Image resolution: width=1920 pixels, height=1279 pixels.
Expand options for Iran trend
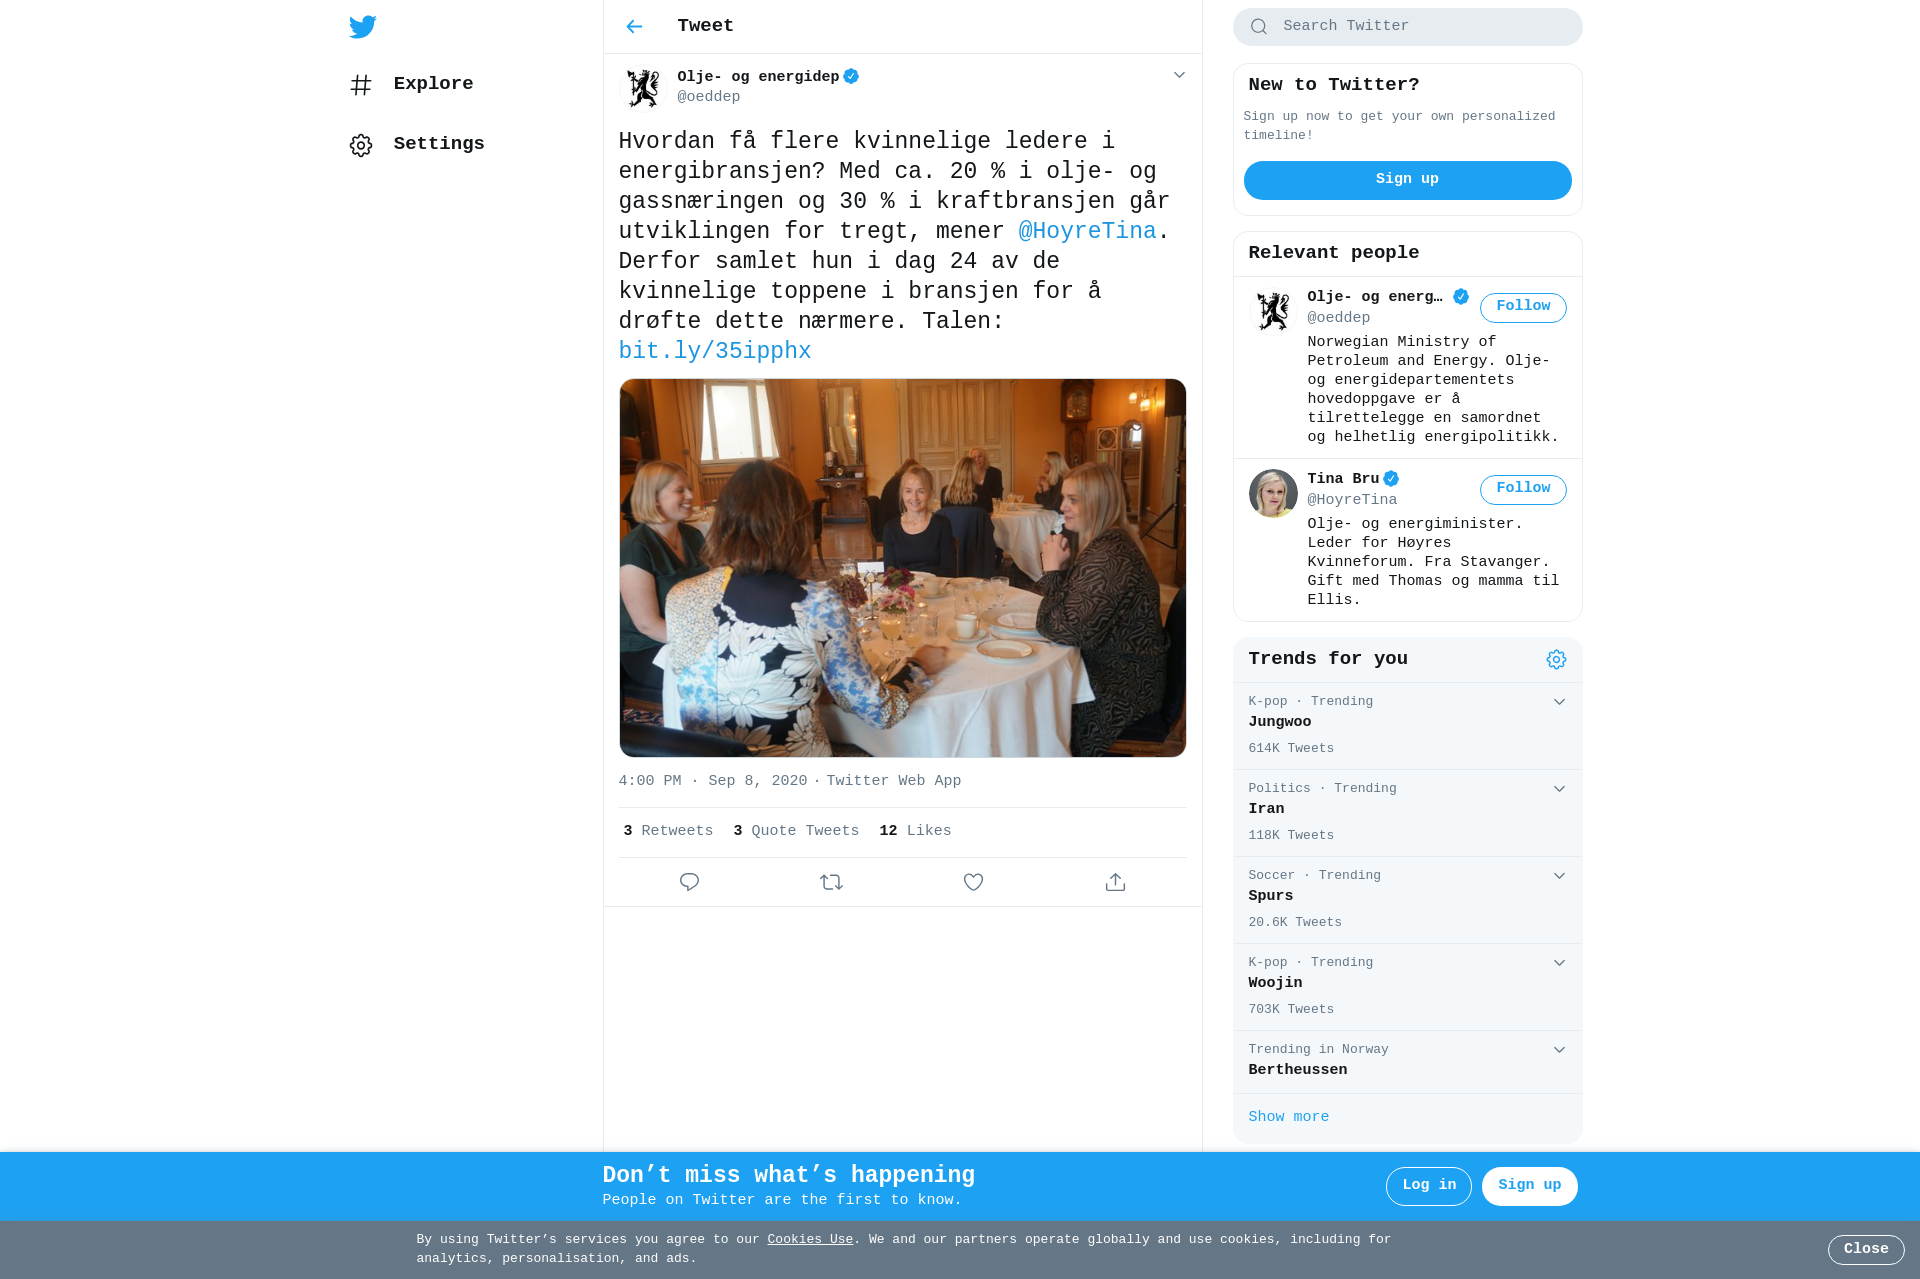point(1559,789)
